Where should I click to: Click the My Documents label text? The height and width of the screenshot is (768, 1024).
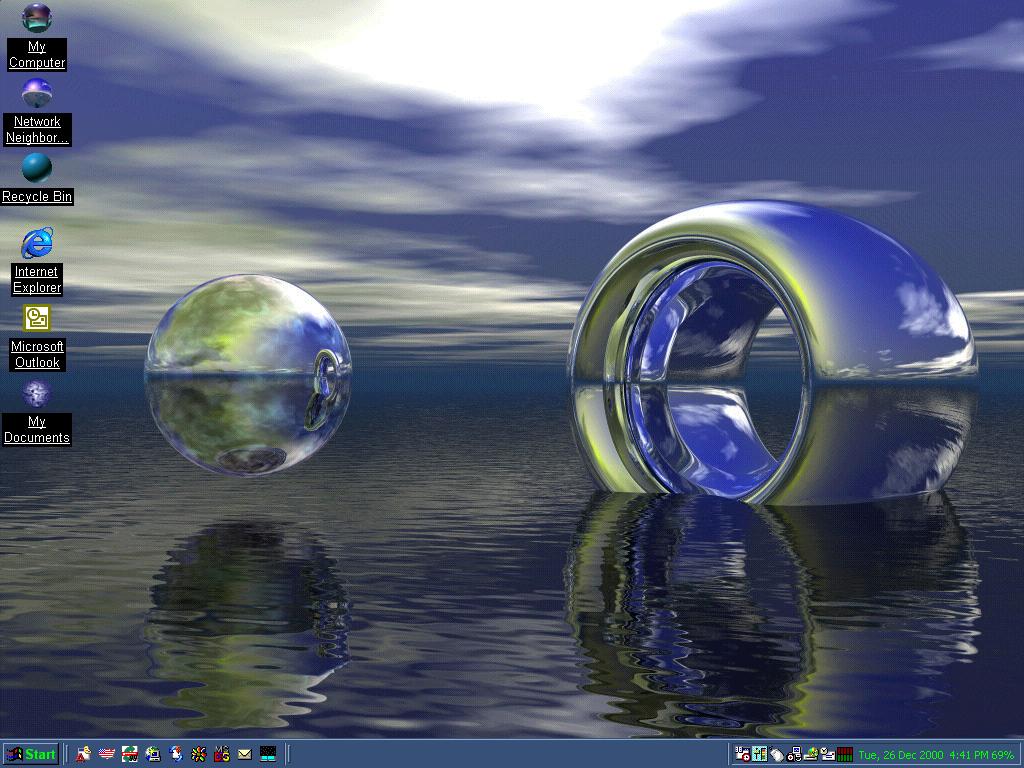tap(37, 430)
